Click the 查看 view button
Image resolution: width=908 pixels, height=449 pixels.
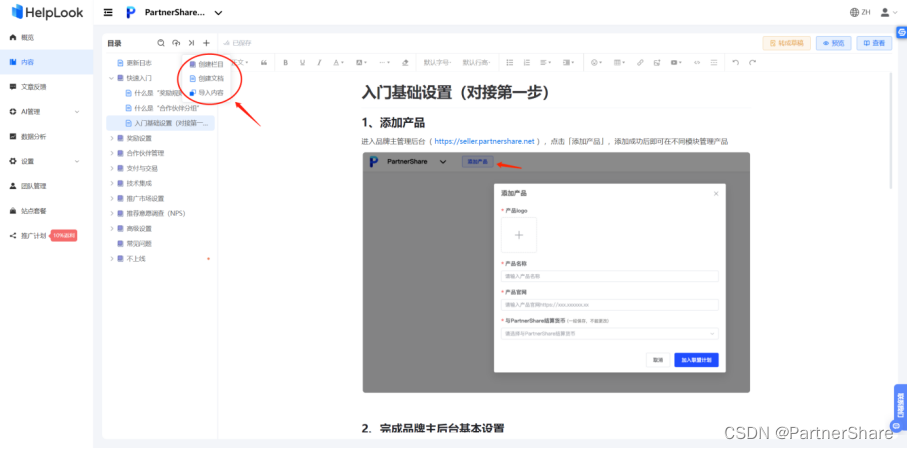(874, 43)
